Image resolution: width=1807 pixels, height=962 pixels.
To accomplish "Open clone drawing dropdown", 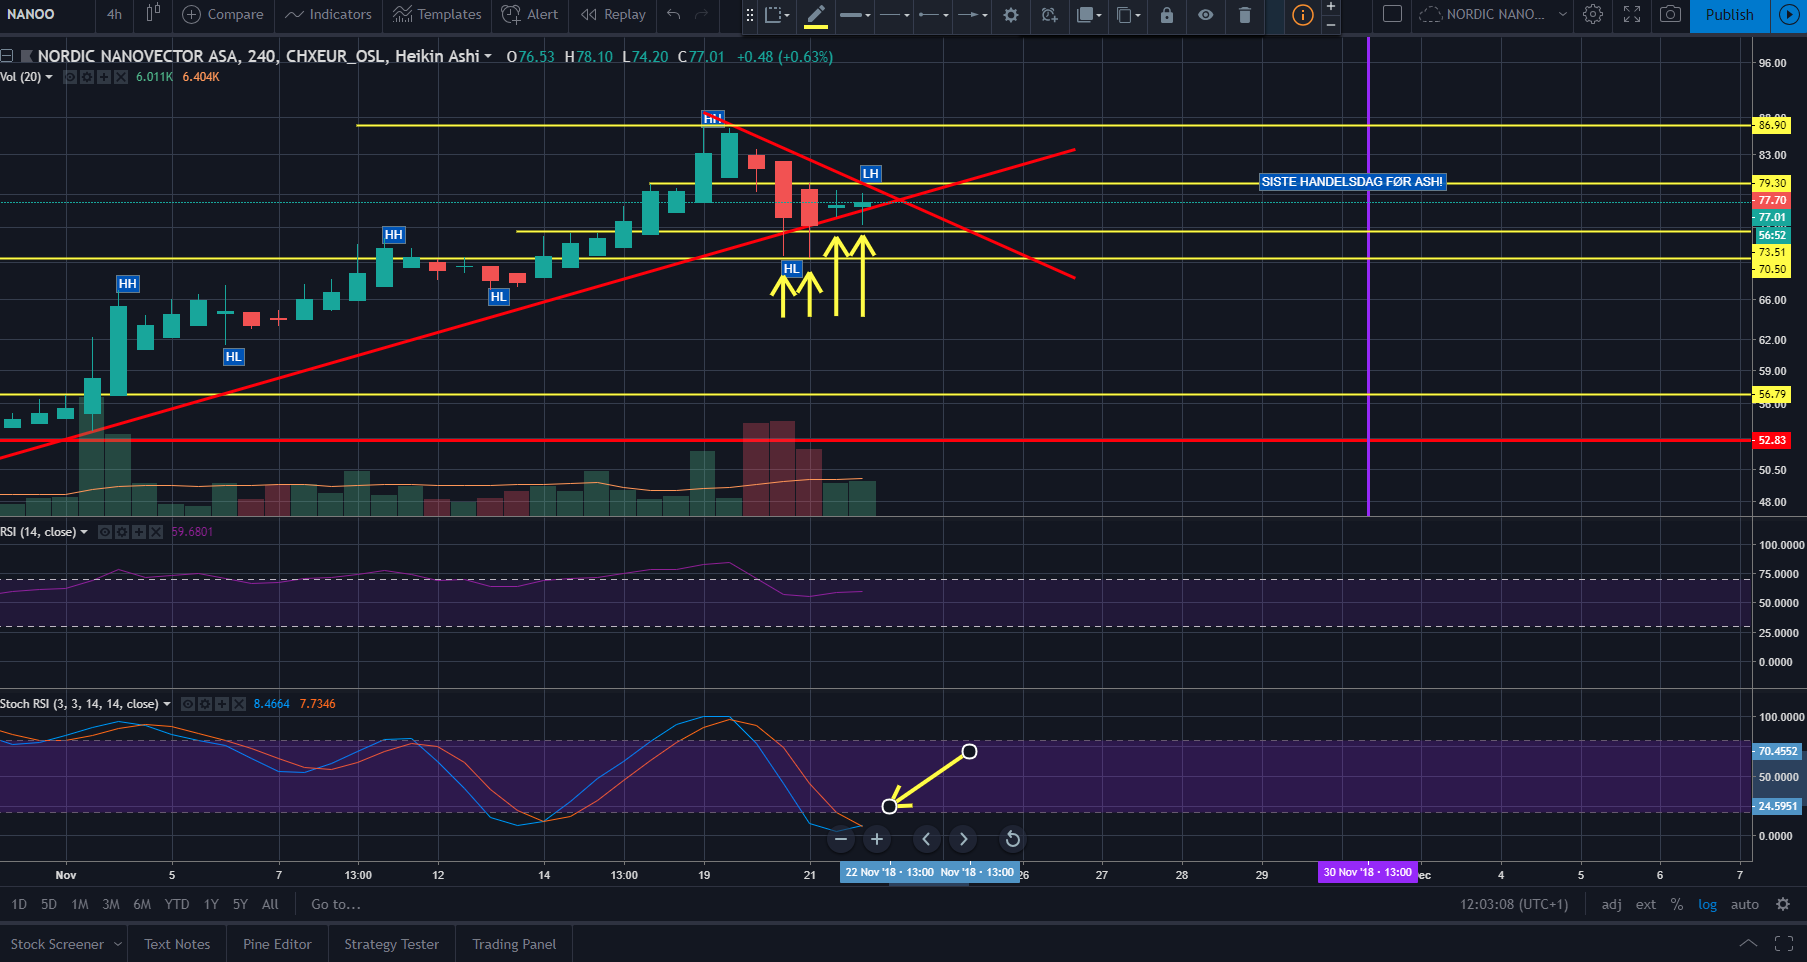I will click(1128, 15).
